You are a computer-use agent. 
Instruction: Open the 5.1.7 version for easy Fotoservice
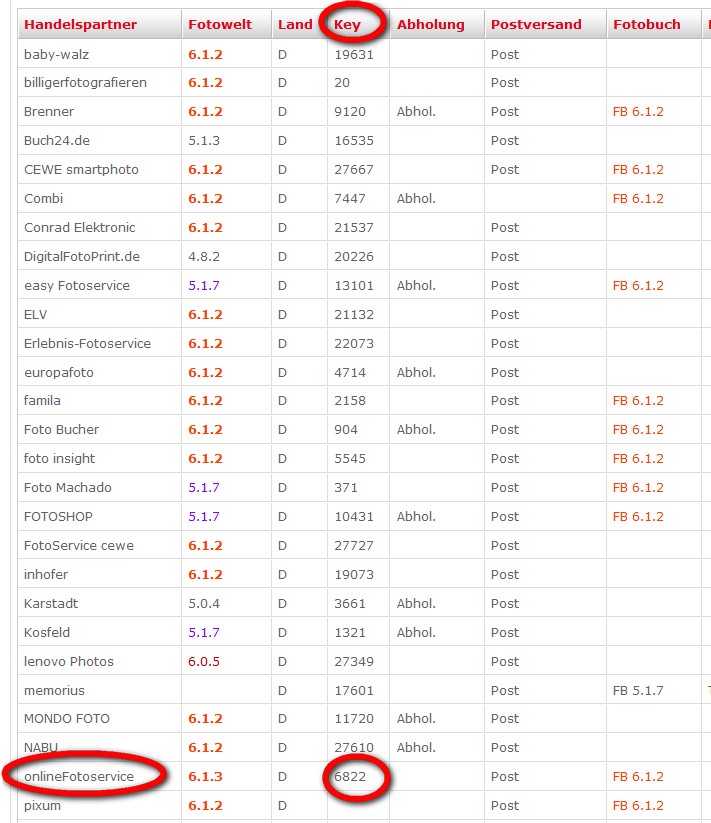203,285
